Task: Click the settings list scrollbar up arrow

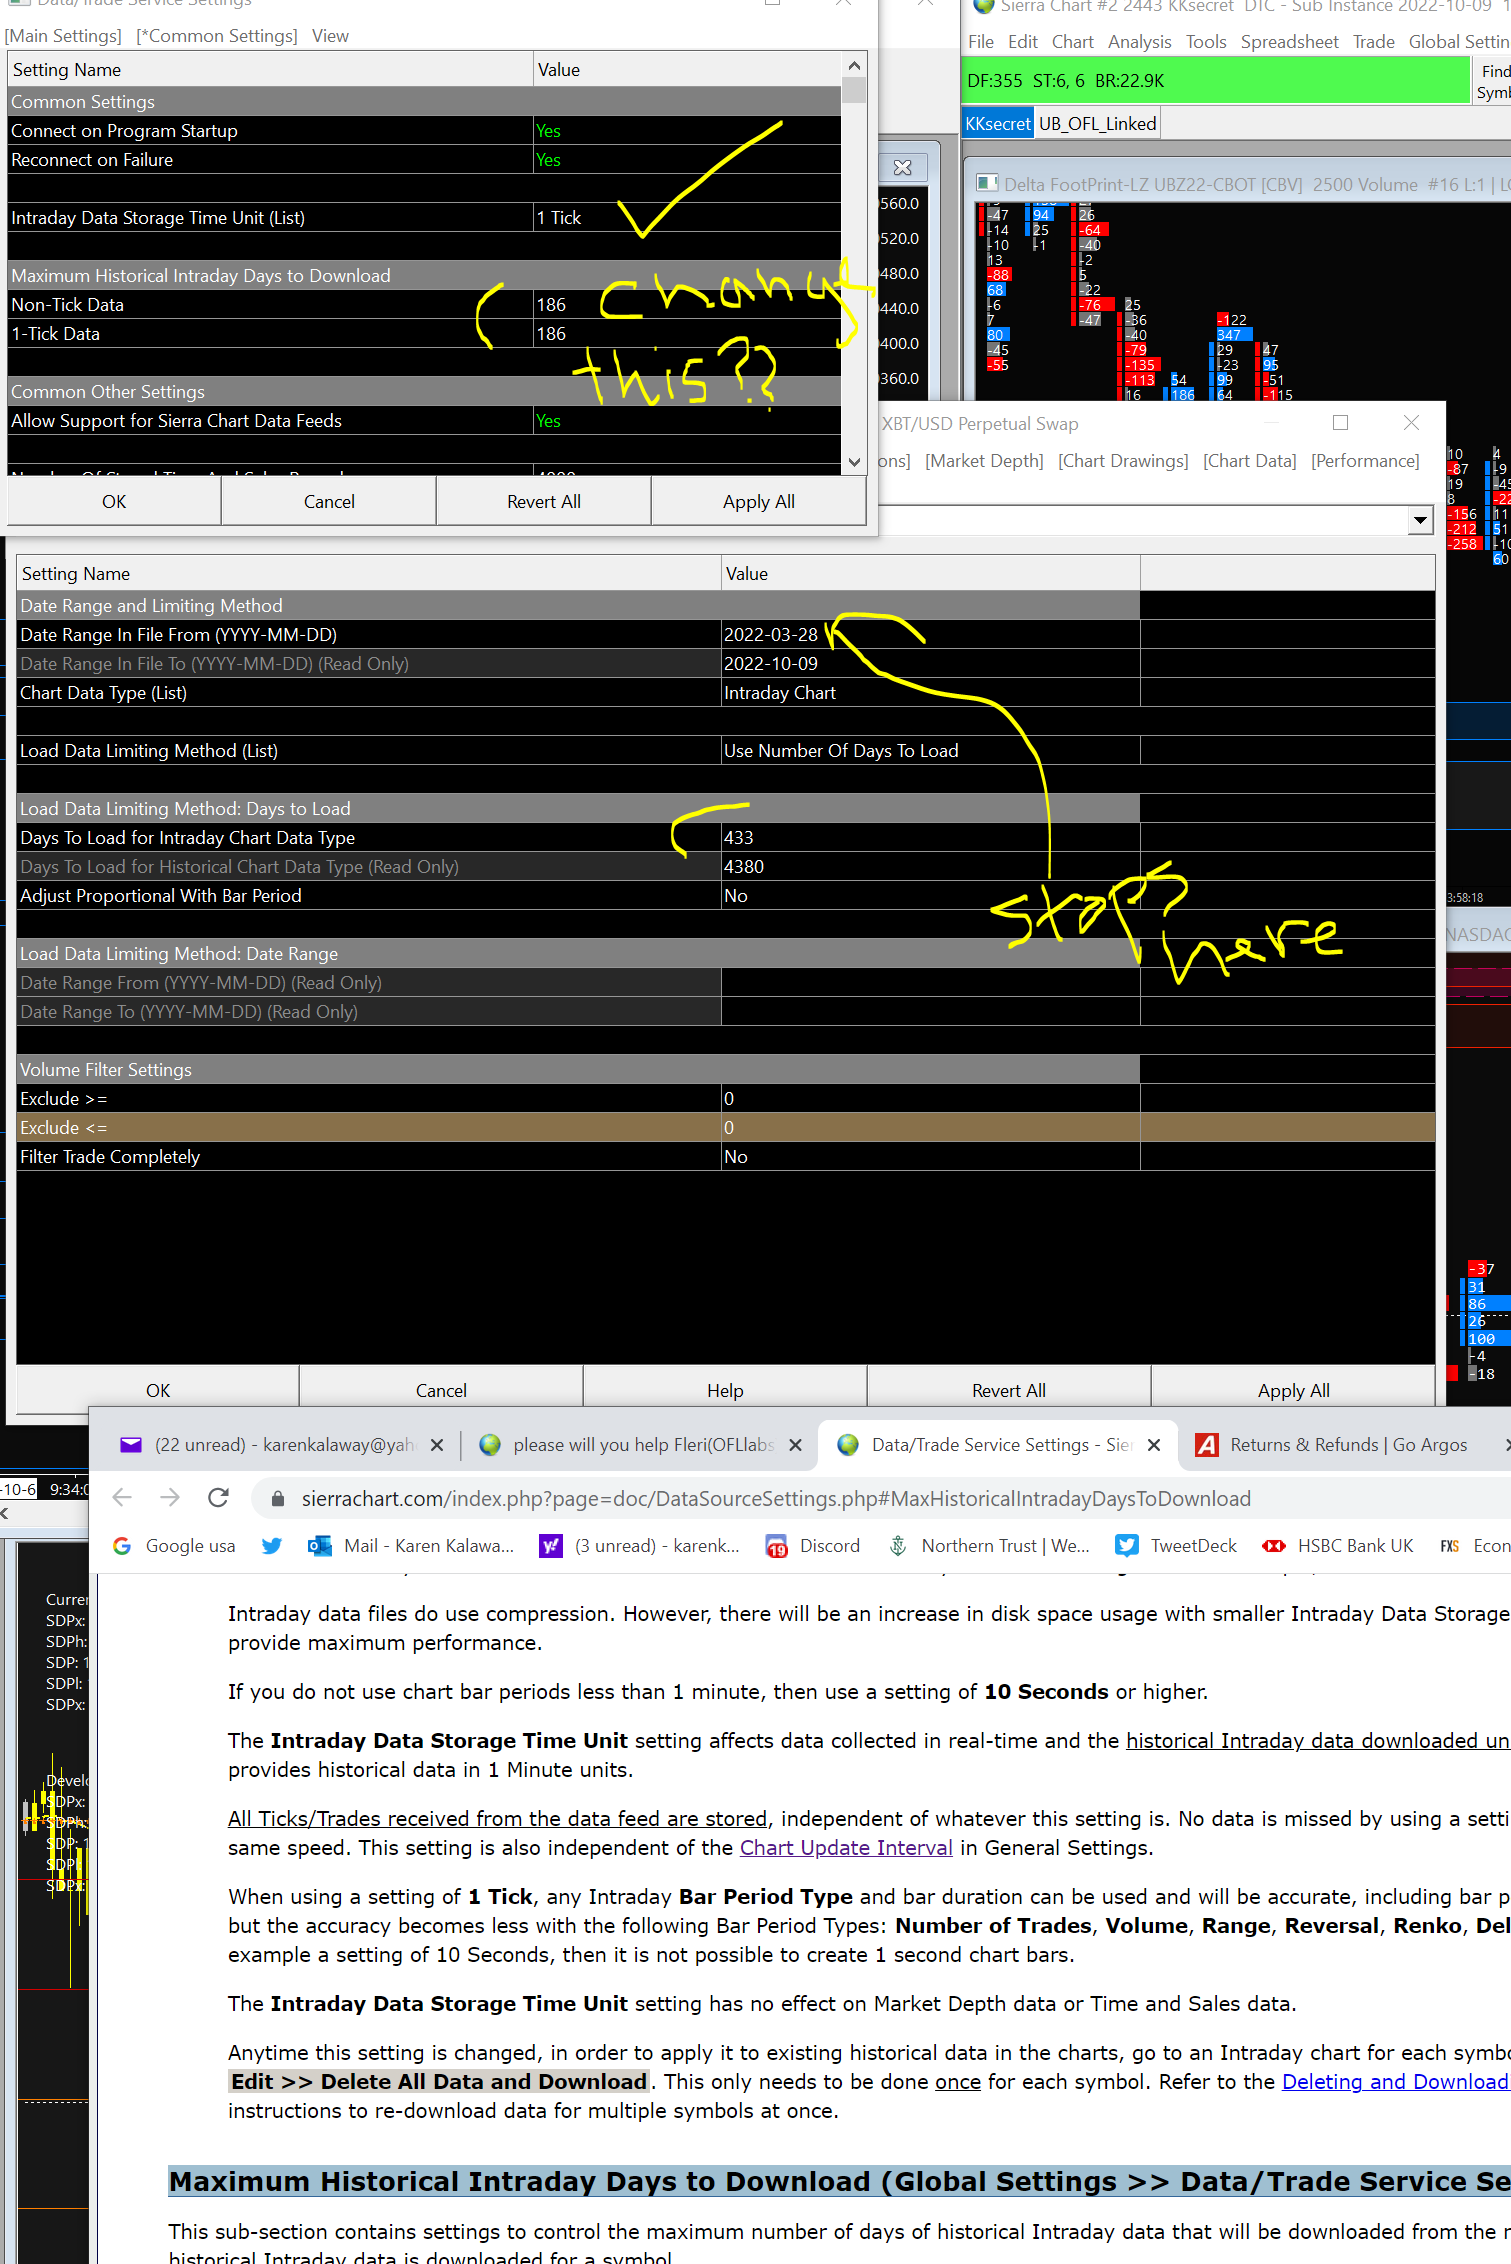Action: [x=854, y=66]
